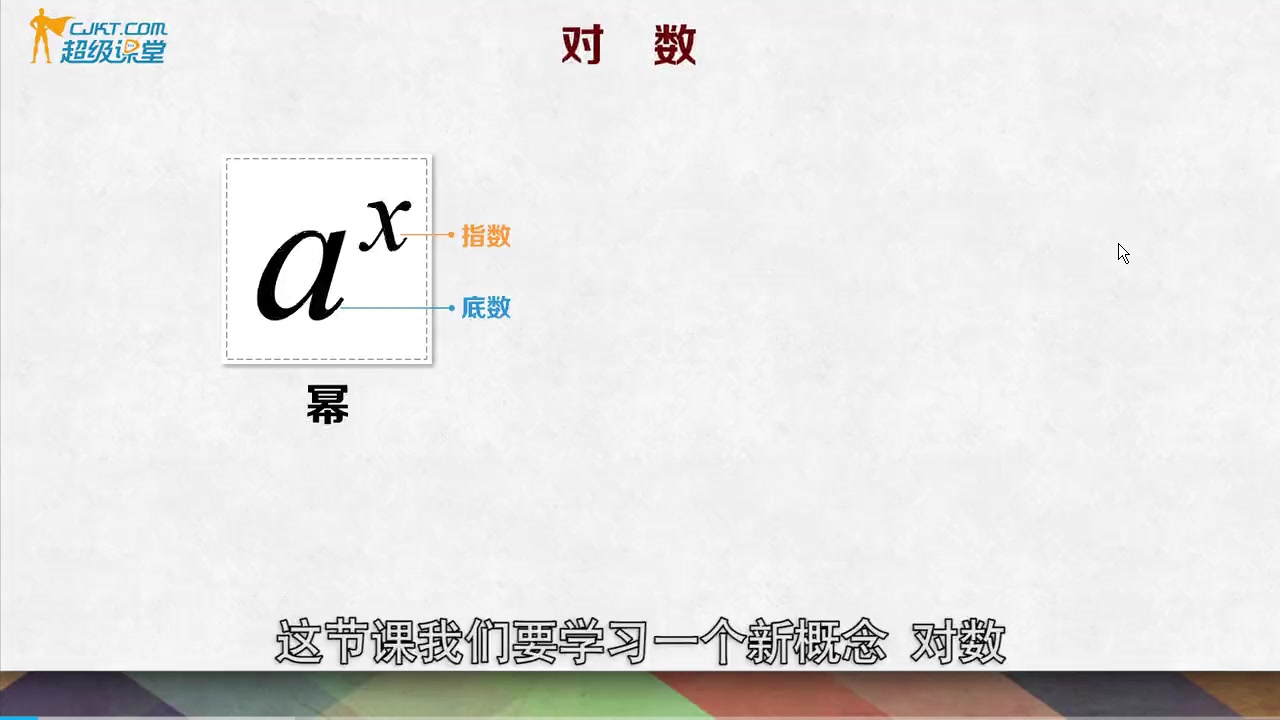Toggle the 底数 base label
This screenshot has height=720, width=1280.
pyautogui.click(x=486, y=309)
